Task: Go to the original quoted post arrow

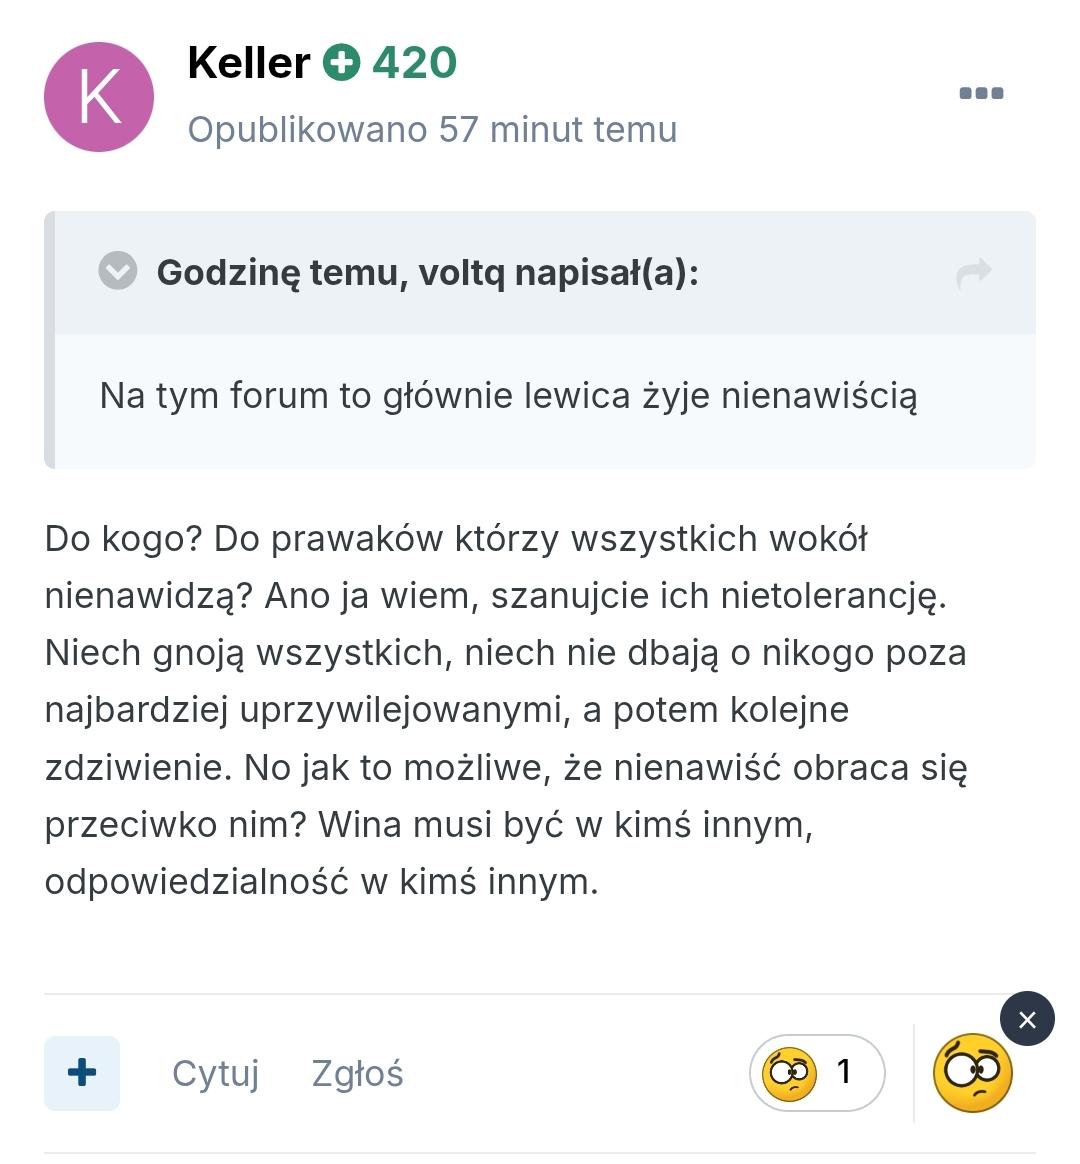Action: (x=973, y=273)
